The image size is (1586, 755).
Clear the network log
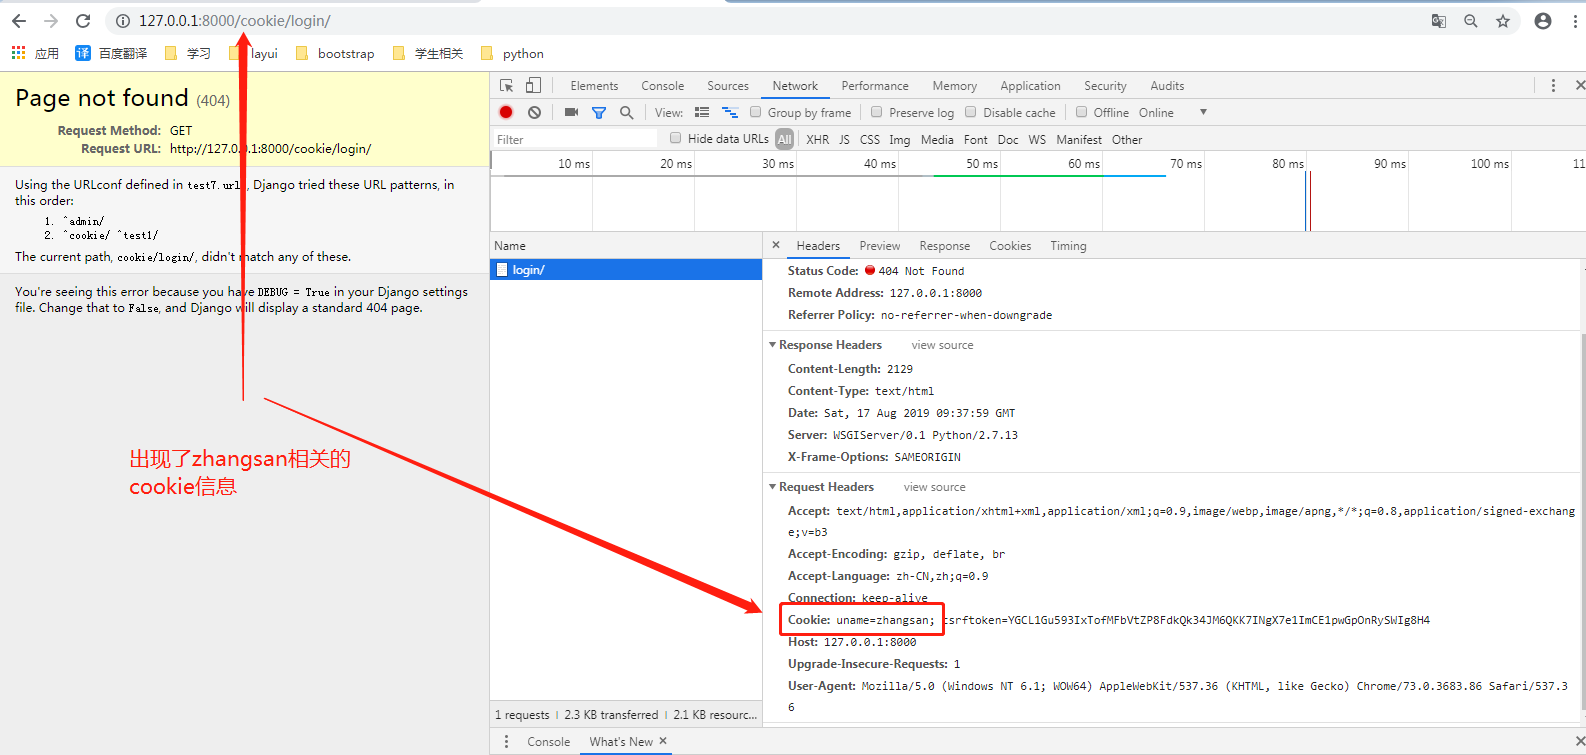coord(535,113)
